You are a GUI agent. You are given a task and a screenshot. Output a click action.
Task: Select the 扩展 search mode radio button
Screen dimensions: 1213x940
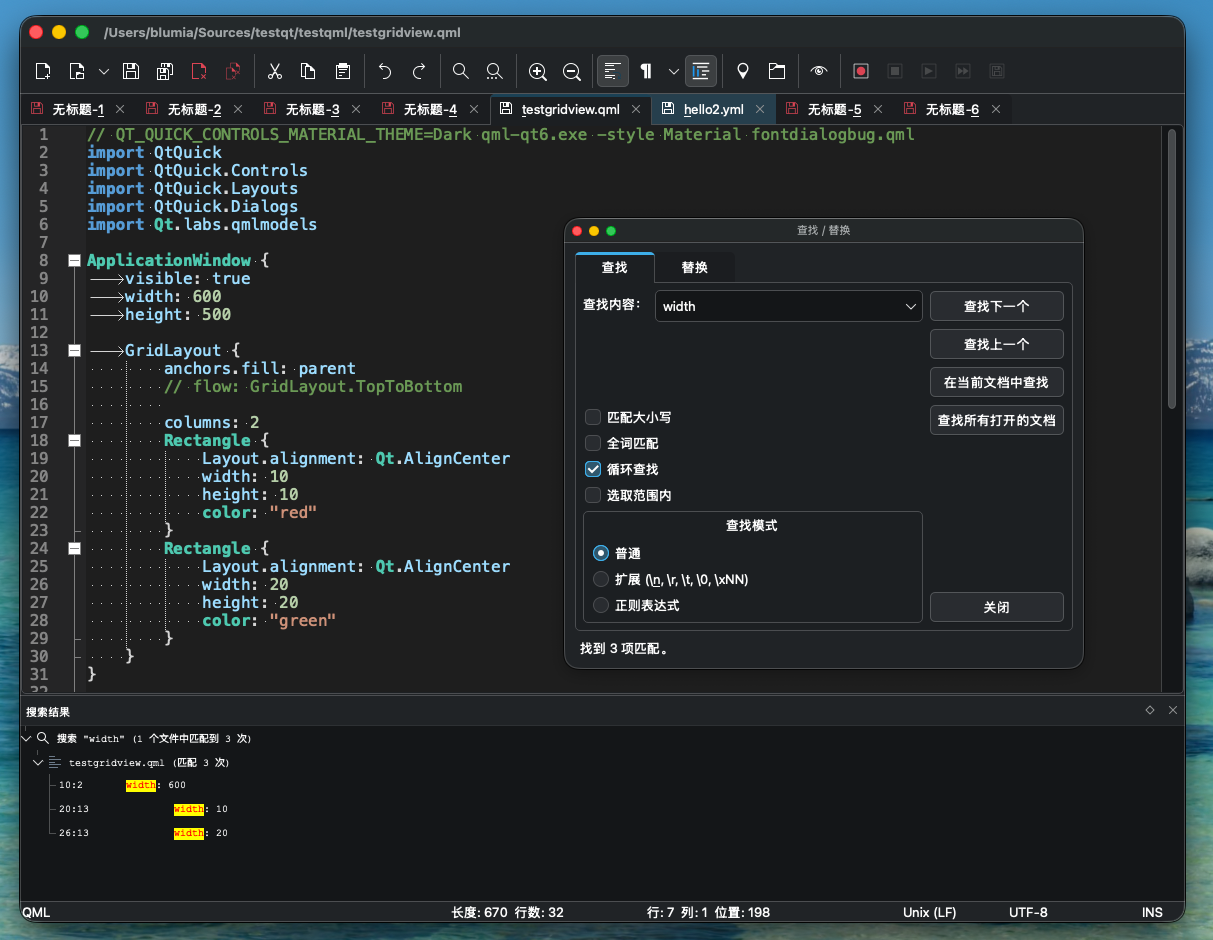(x=601, y=579)
